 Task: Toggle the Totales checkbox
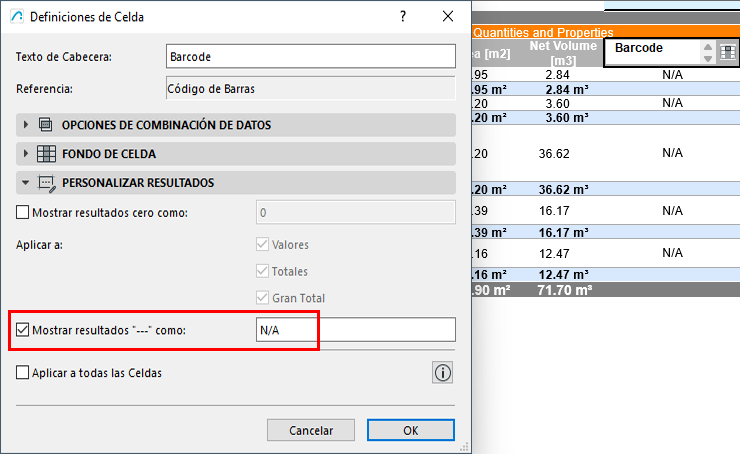tap(262, 271)
